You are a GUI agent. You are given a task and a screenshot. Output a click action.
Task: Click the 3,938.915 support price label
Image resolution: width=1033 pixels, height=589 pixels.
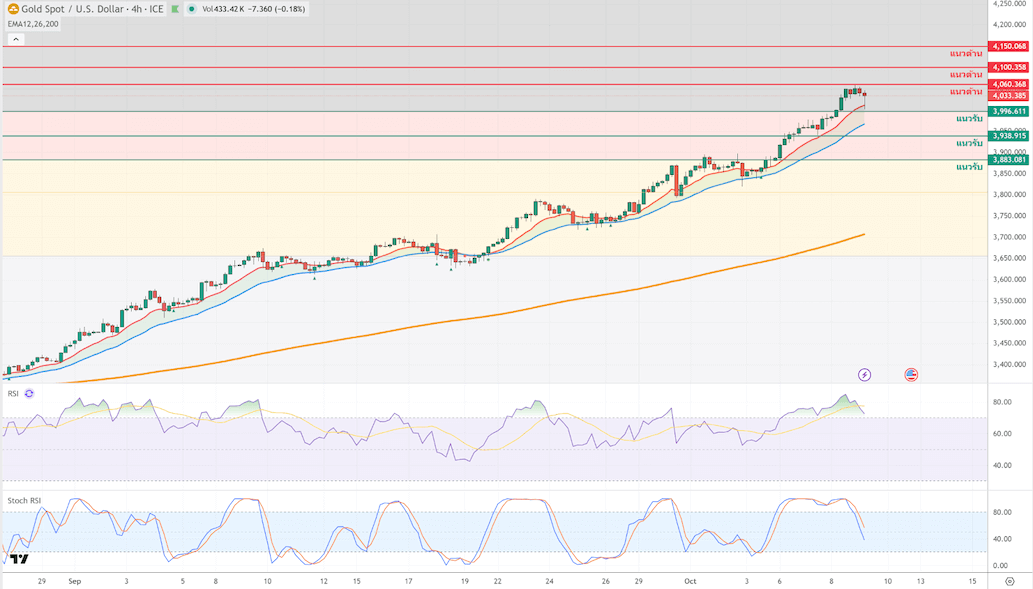click(1008, 136)
